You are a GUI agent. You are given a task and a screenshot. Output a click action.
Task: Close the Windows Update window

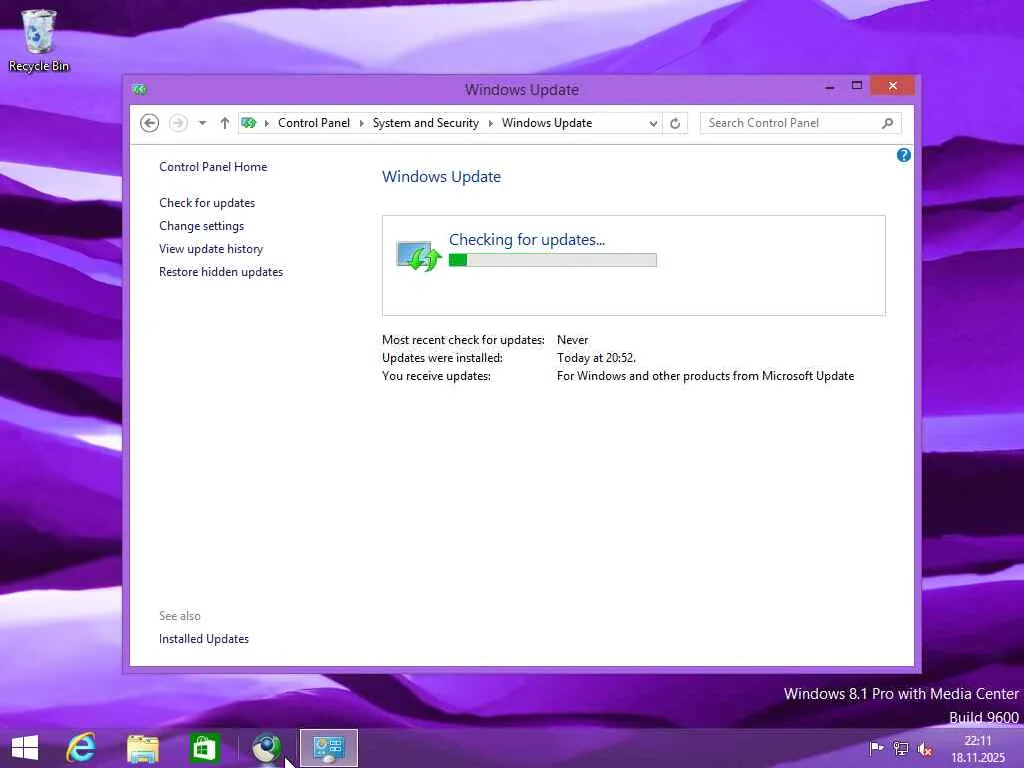892,86
